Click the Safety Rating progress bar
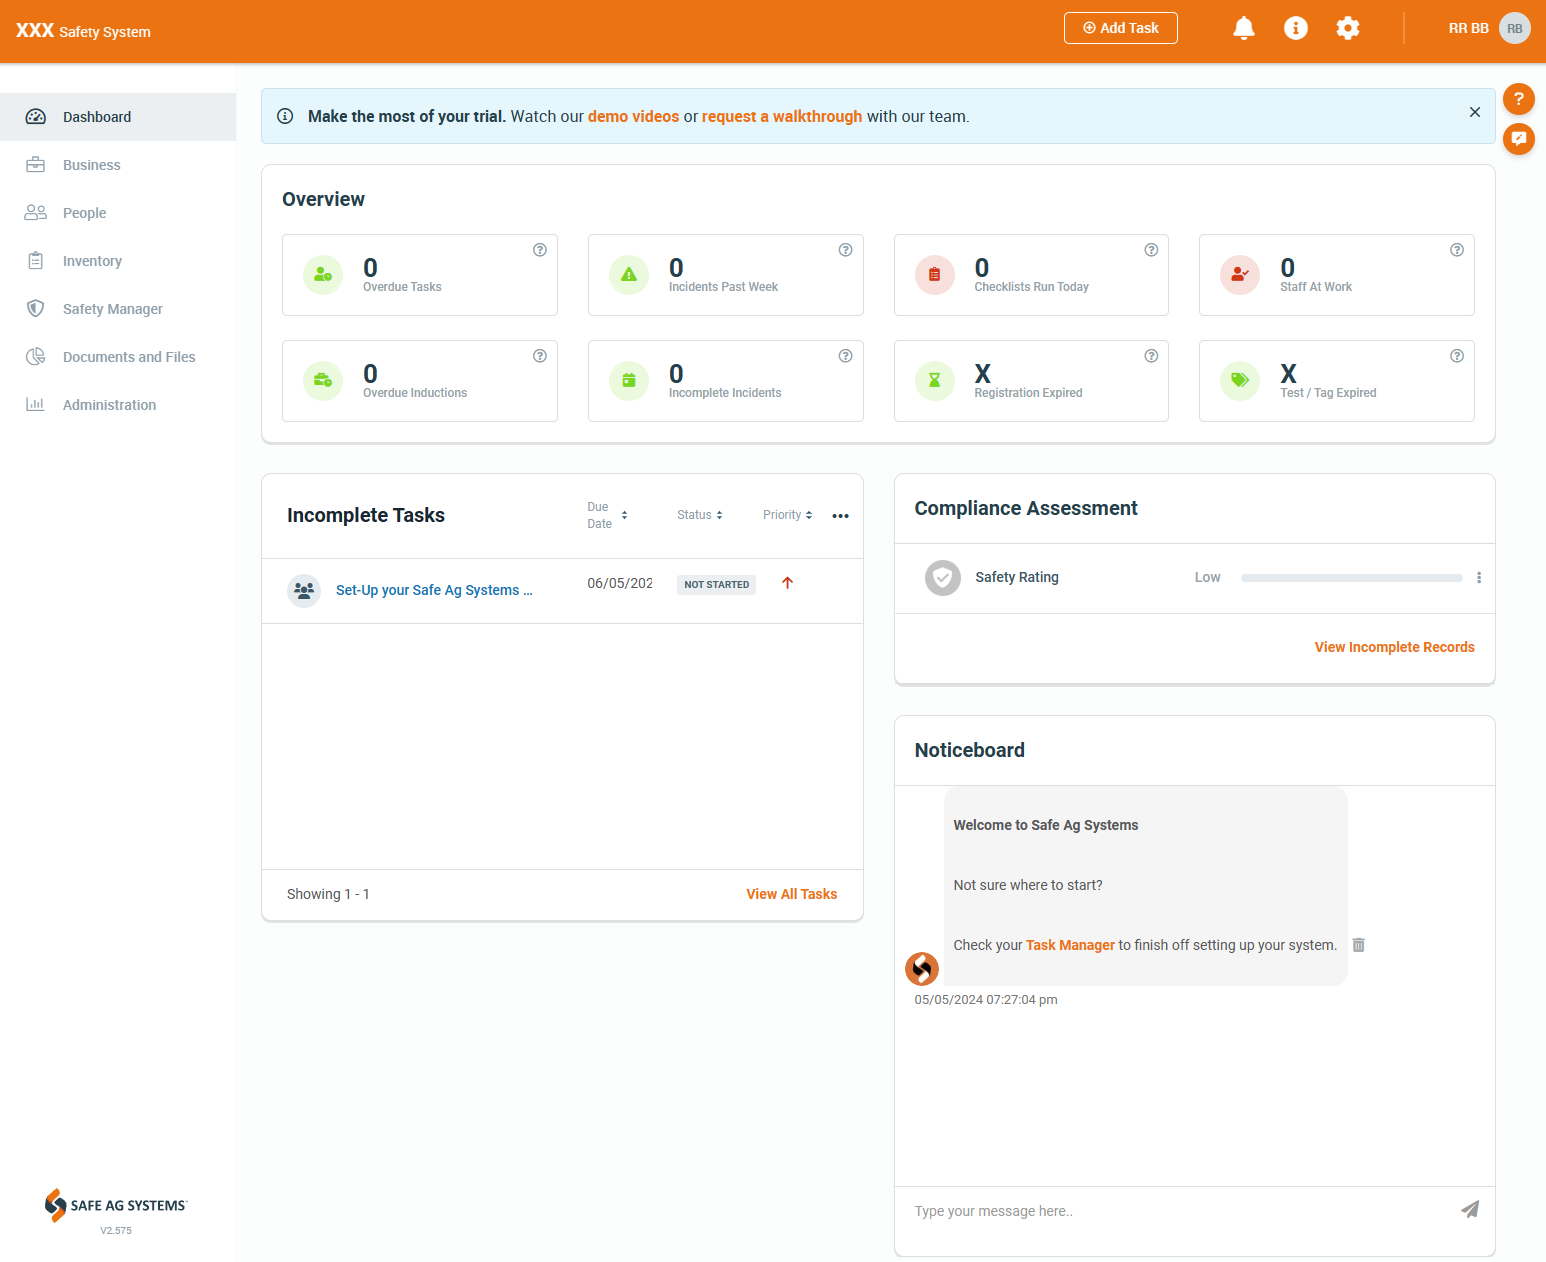 tap(1351, 578)
